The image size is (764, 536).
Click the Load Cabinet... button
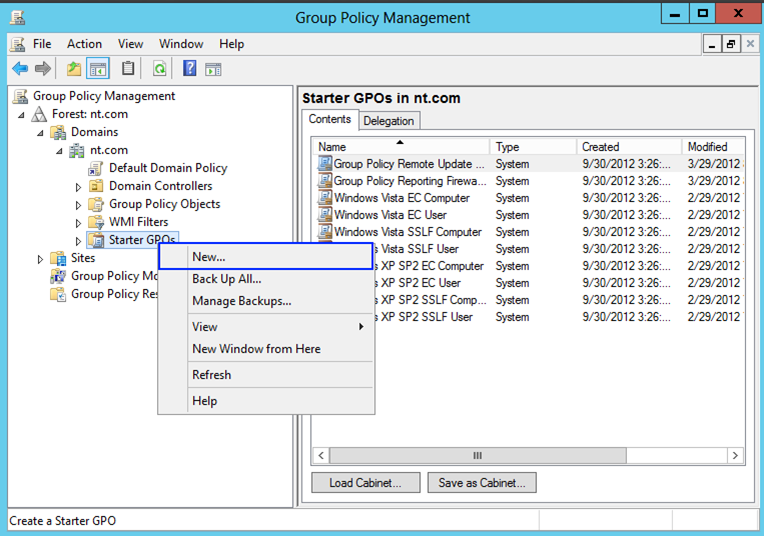tap(365, 482)
